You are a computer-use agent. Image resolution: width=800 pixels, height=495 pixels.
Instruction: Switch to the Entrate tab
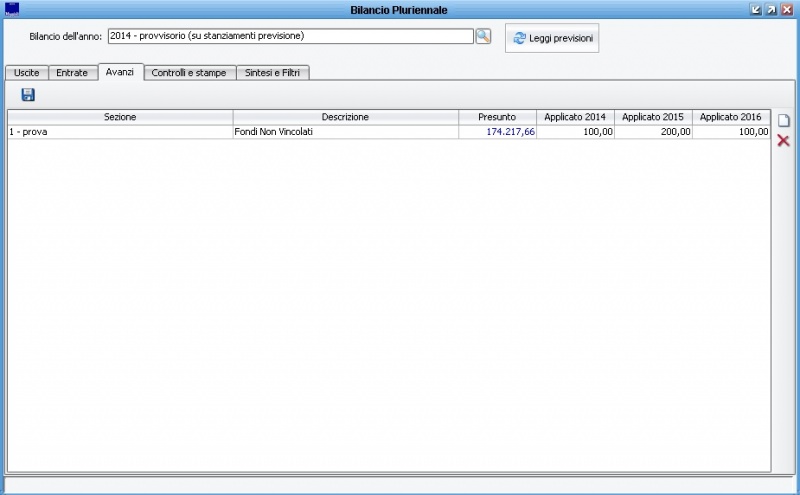pyautogui.click(x=72, y=73)
